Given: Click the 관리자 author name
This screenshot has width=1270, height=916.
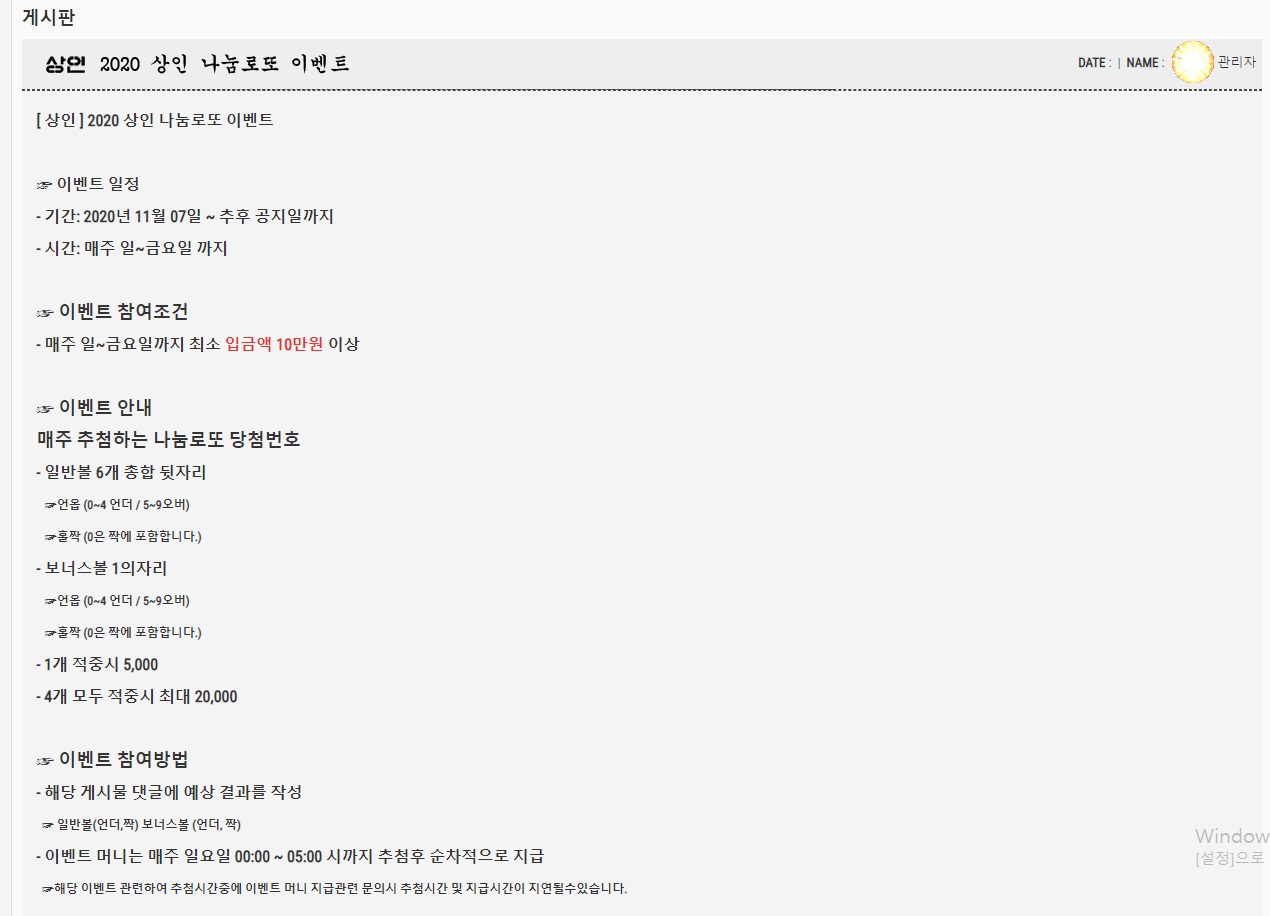Looking at the screenshot, I should point(1236,62).
